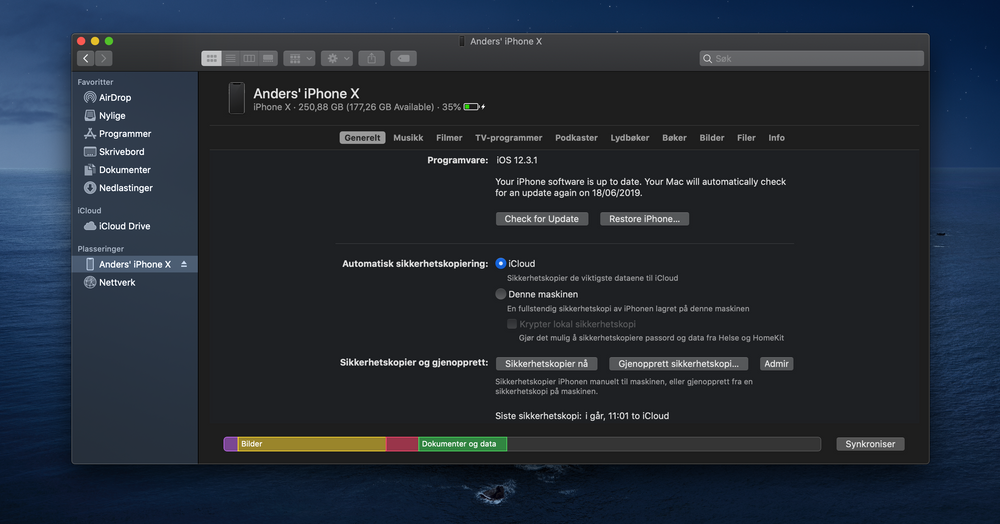Click Check for Update button
Image resolution: width=1000 pixels, height=524 pixels.
pos(541,219)
